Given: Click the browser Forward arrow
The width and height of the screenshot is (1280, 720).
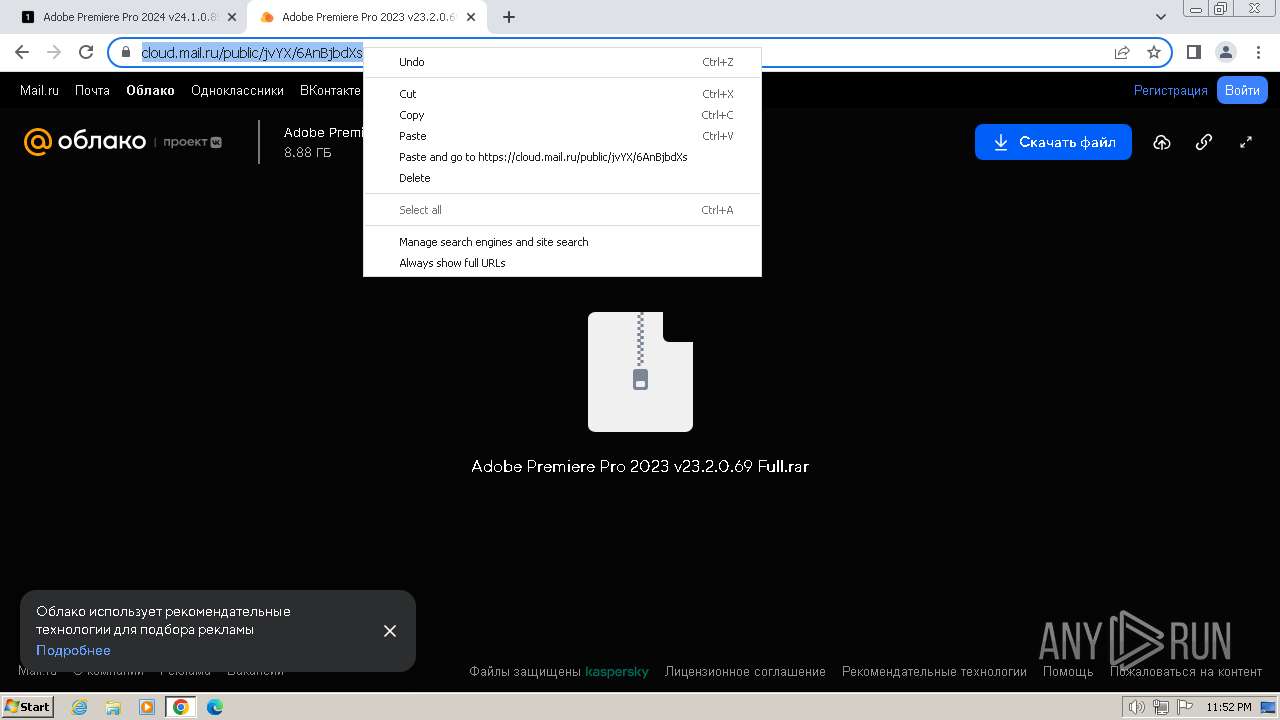Looking at the screenshot, I should pyautogui.click(x=54, y=52).
